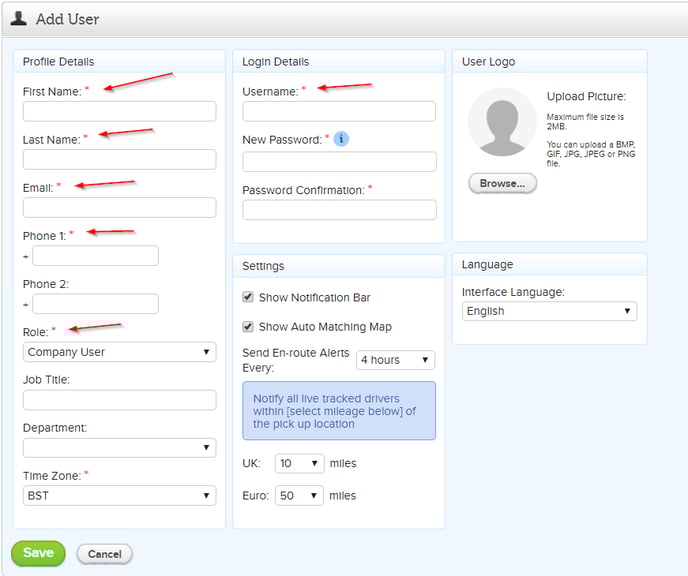Open the Euro miles dropdown

299,495
